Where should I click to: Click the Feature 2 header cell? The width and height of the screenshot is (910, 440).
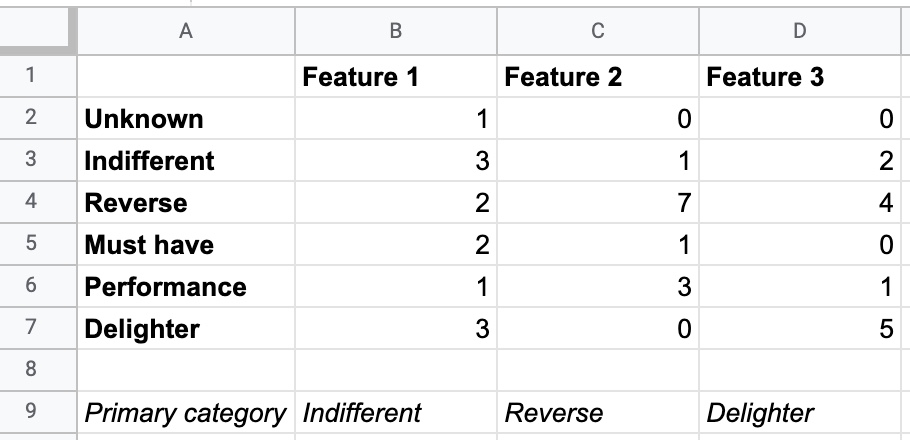coord(598,77)
